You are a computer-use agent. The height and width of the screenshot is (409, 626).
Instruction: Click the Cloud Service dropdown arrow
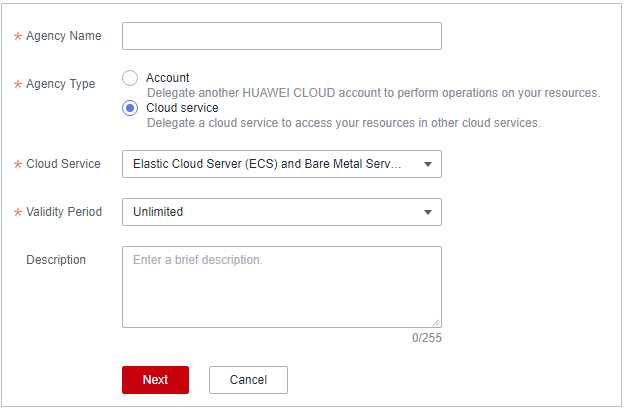(428, 164)
